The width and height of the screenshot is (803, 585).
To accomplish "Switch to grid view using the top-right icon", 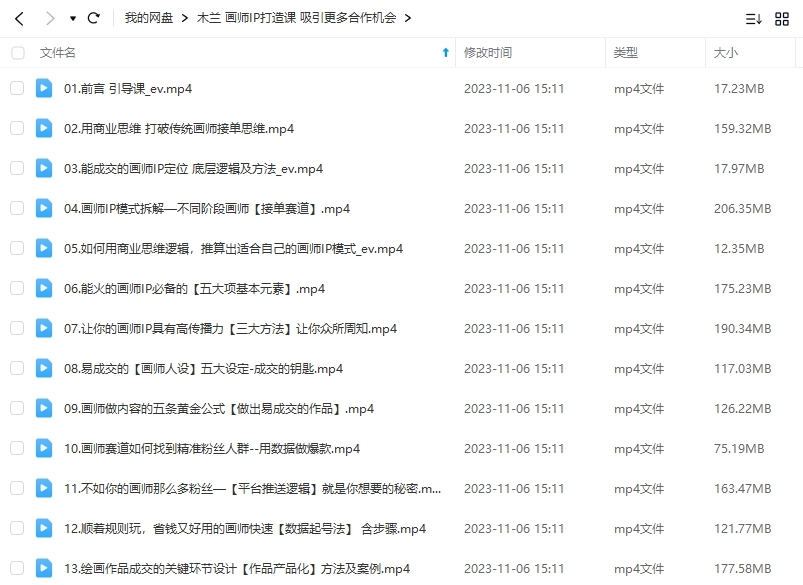I will (x=784, y=17).
